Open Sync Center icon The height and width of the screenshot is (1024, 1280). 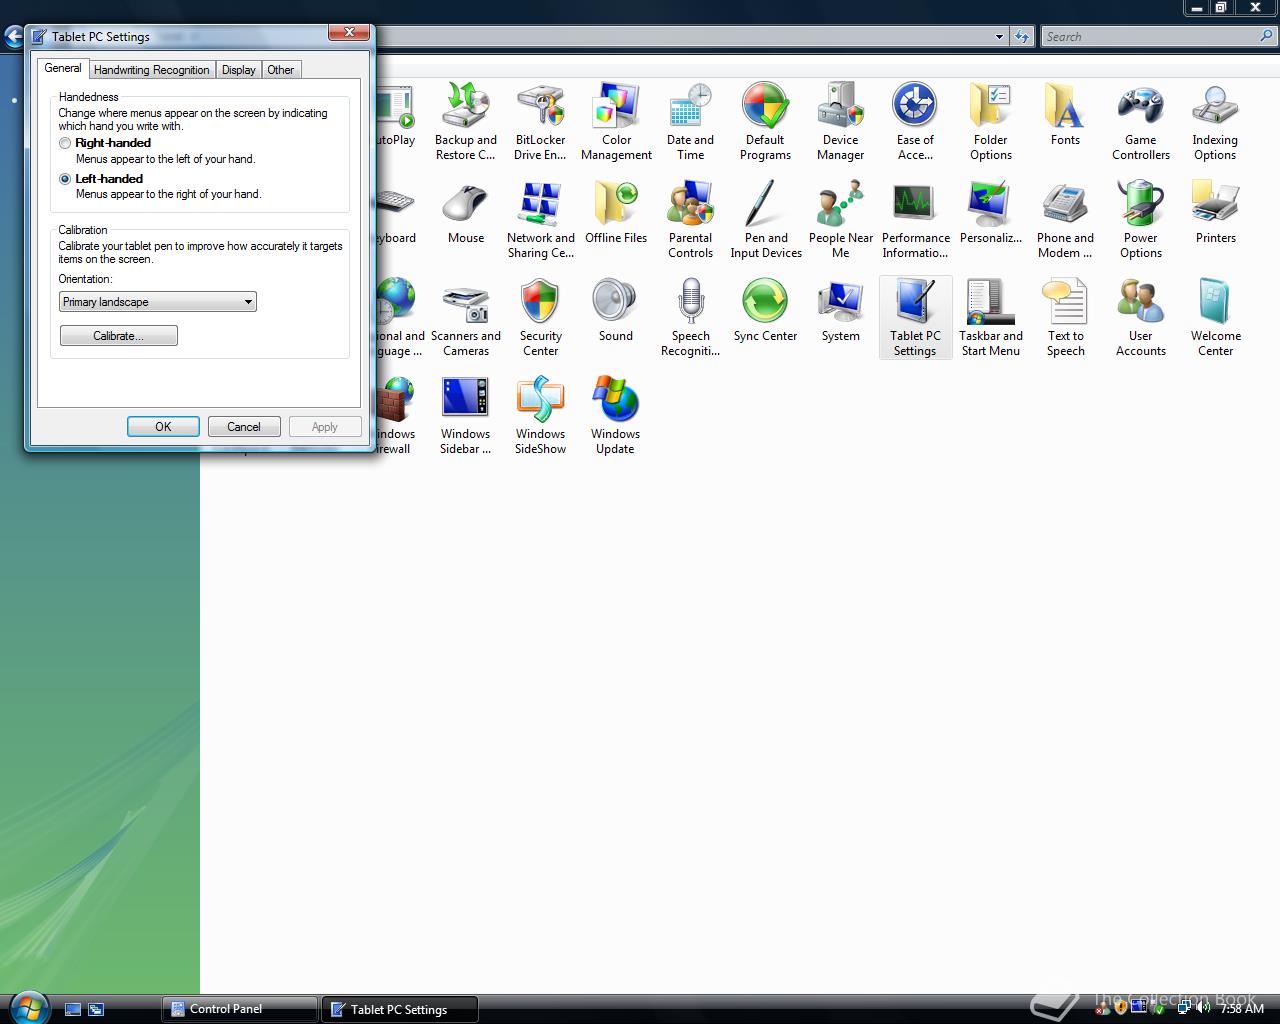765,311
